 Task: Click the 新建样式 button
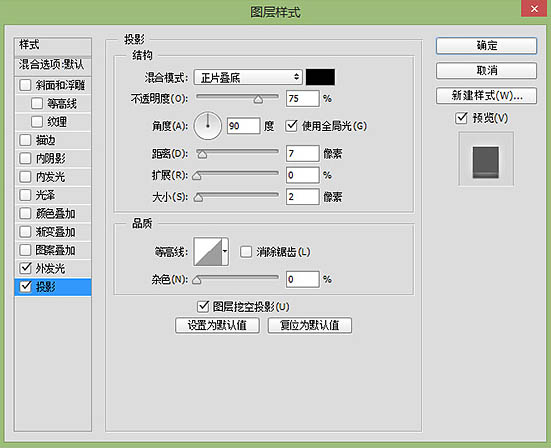[486, 95]
